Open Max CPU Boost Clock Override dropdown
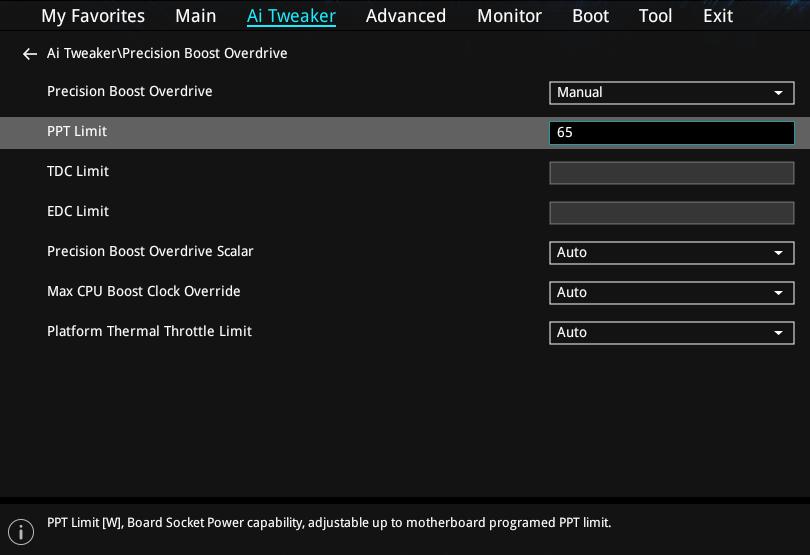The image size is (810, 555). [672, 293]
